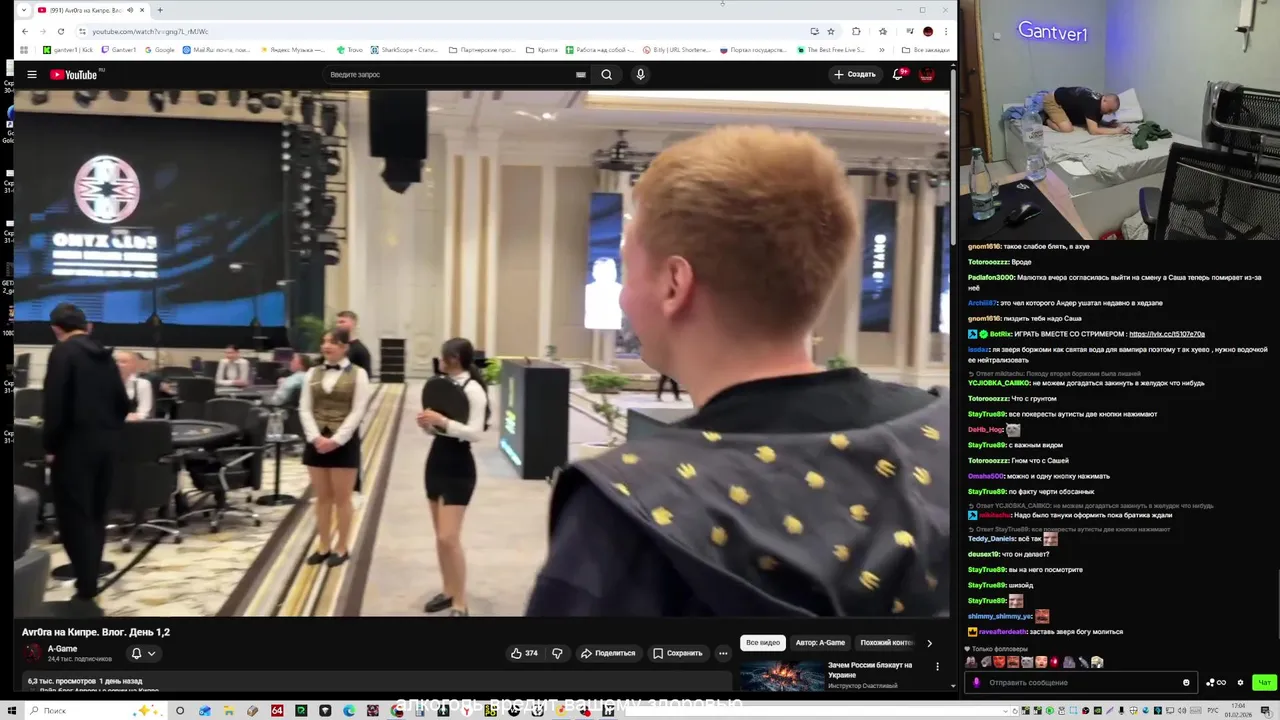Open options menu for Зачем России блэкаут video

pos(937,666)
